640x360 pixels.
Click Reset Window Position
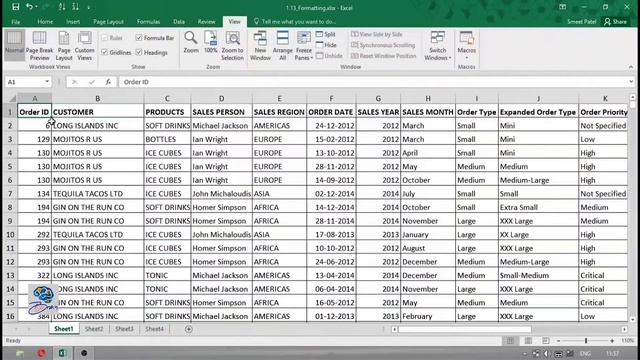384,56
